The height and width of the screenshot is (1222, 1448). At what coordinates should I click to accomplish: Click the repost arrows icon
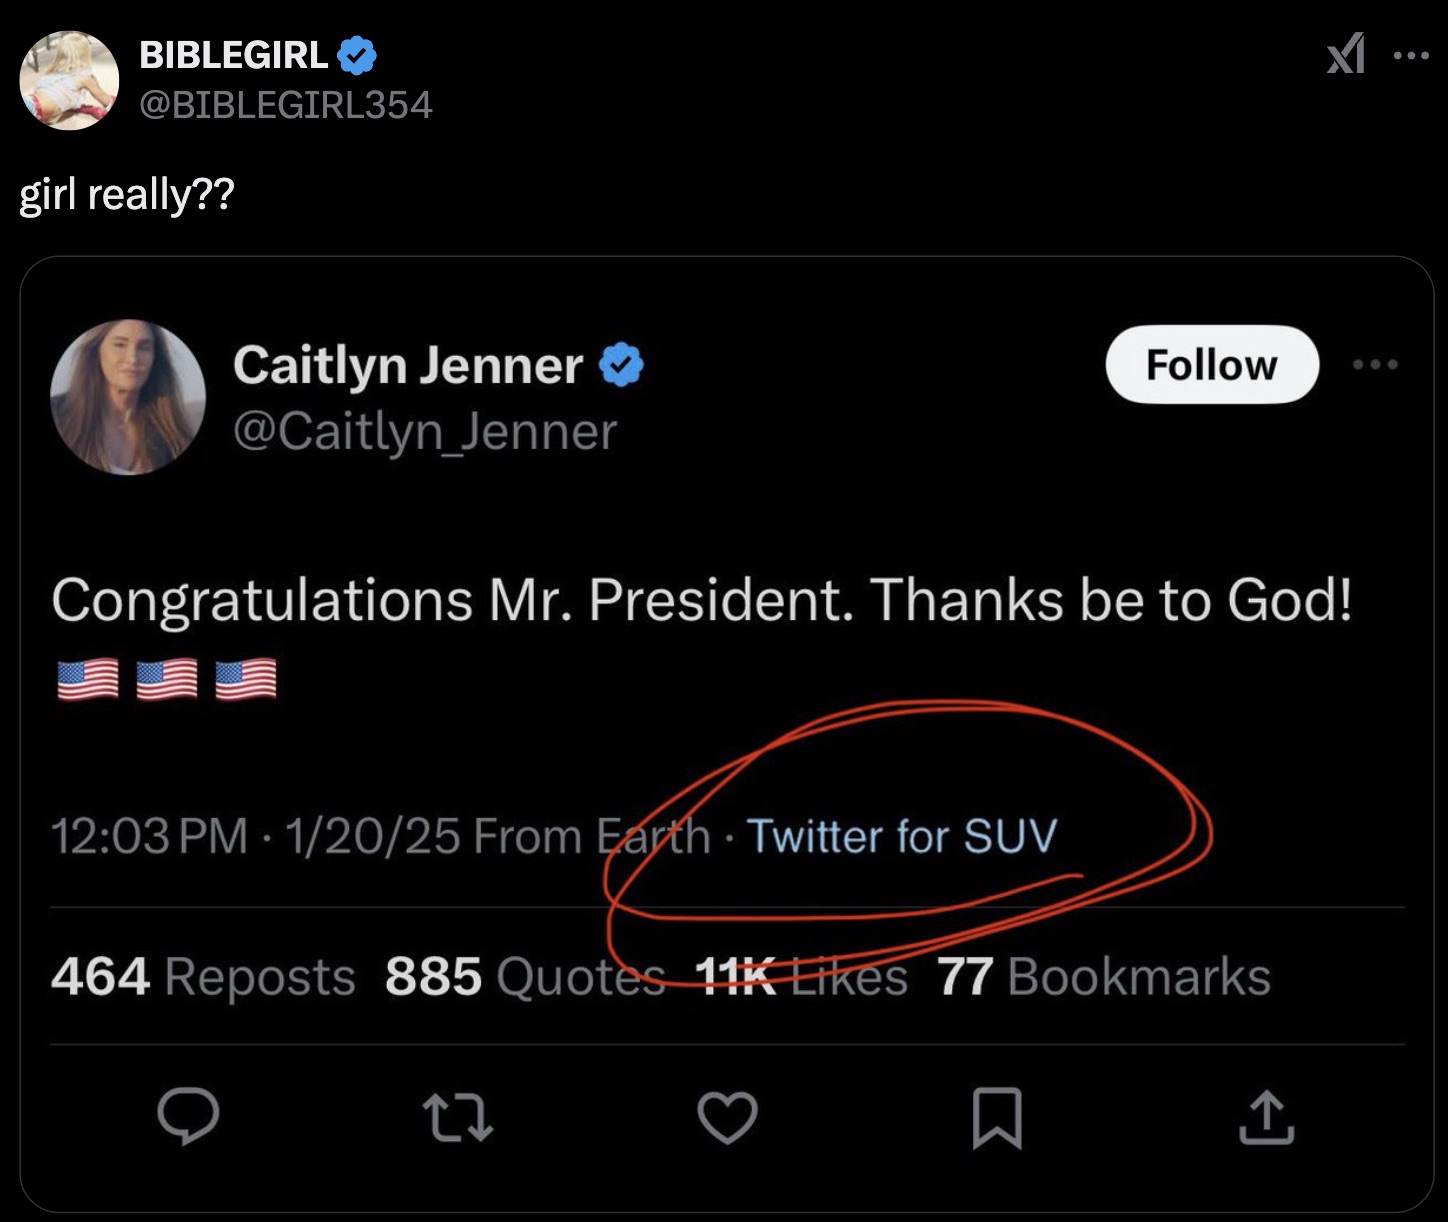point(457,1117)
